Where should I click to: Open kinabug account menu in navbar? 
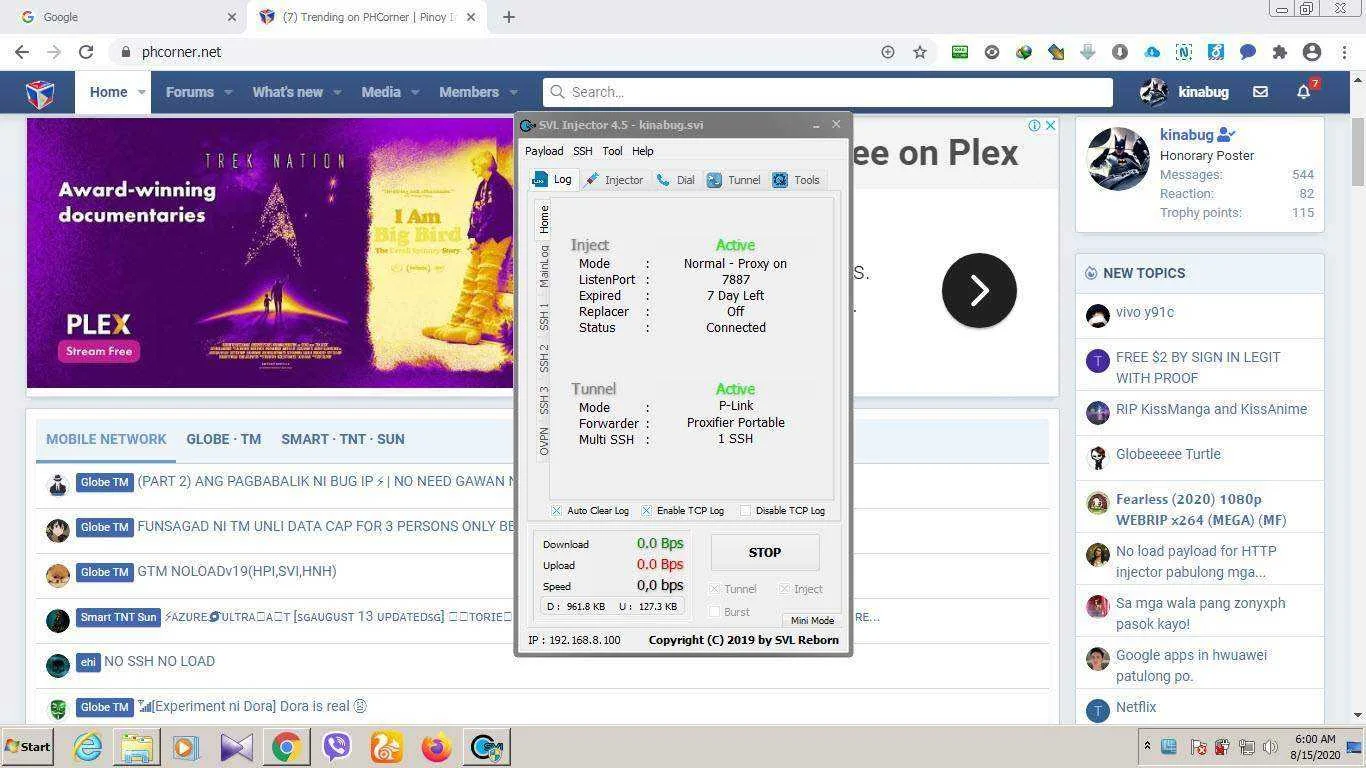1184,92
